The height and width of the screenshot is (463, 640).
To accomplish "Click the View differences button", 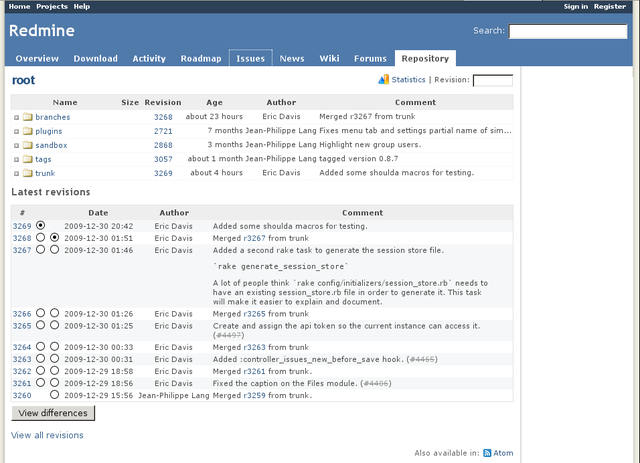I will [53, 413].
